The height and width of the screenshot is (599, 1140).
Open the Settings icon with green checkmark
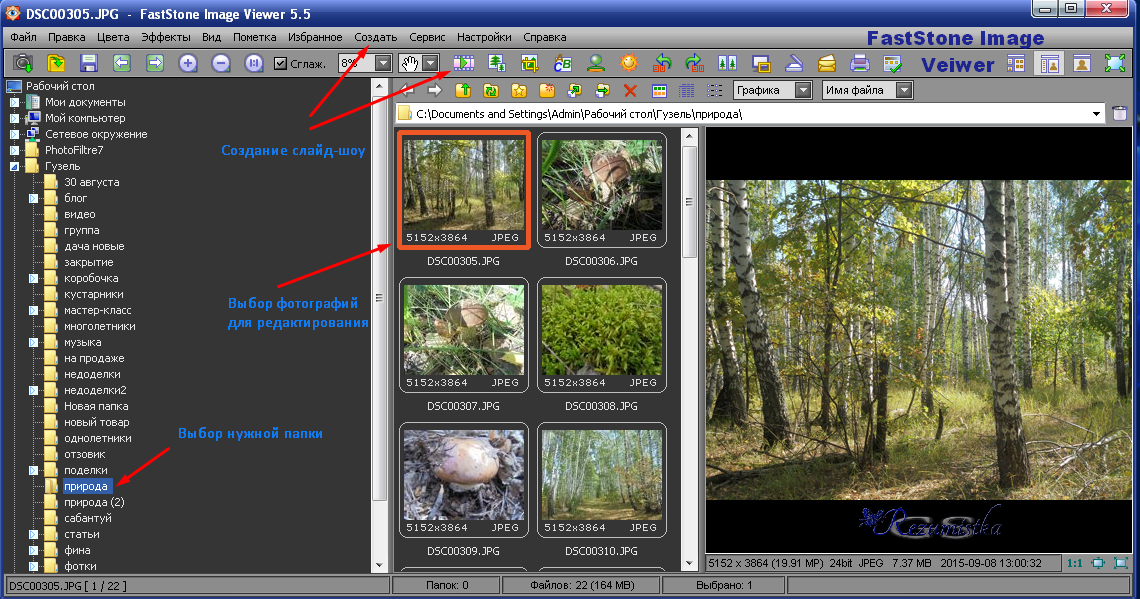point(893,64)
